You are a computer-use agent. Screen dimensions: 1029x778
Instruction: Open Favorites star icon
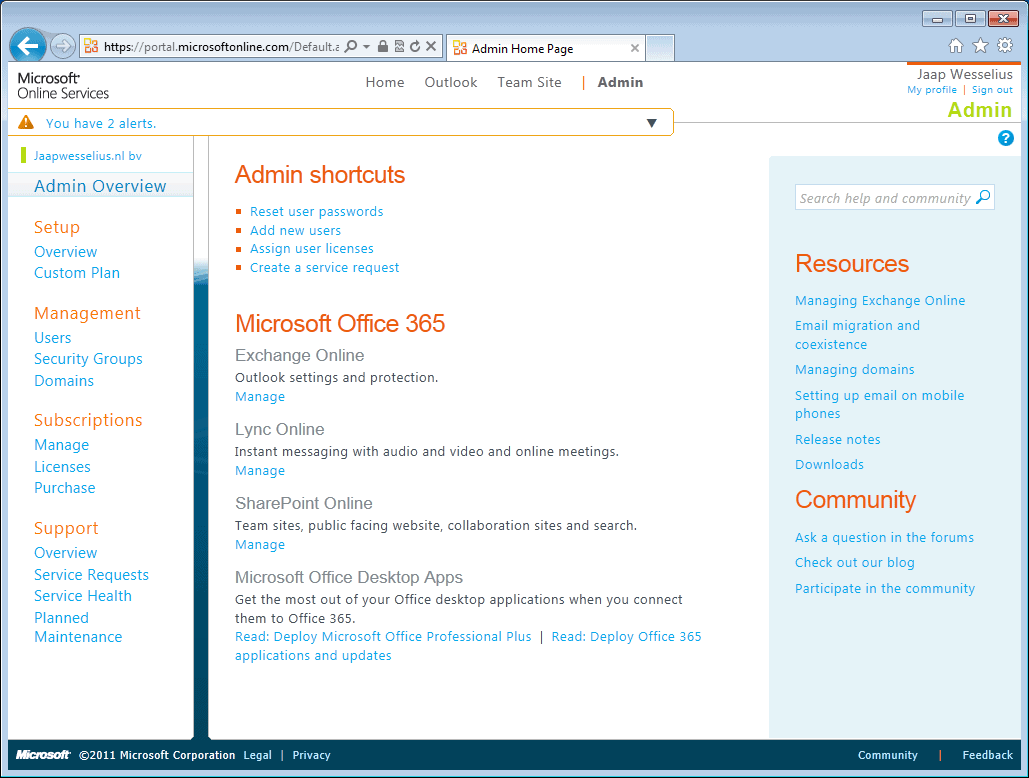point(980,46)
